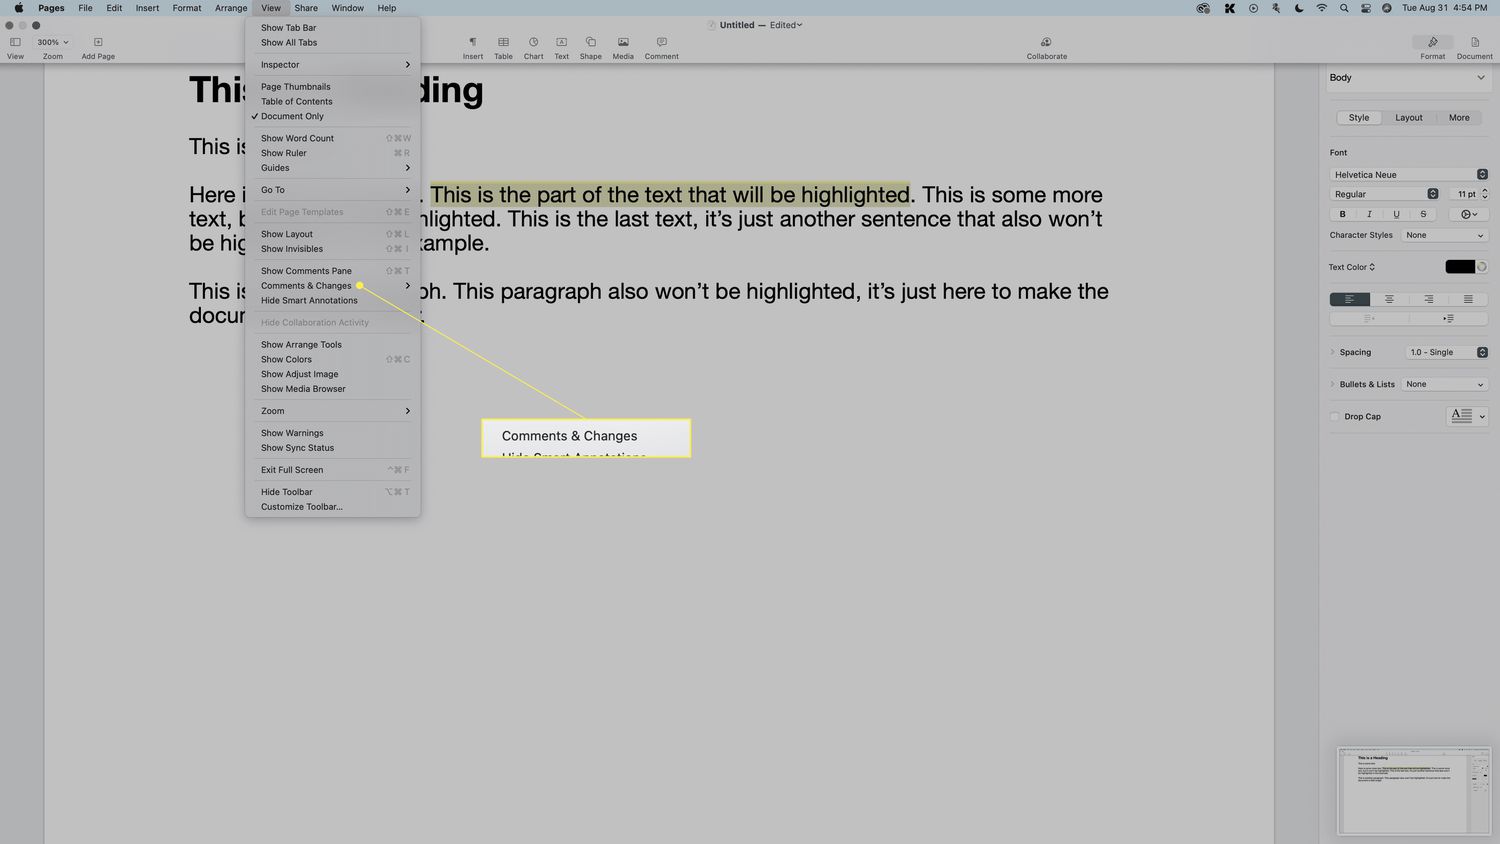Open the Helvetica Neue font dropdown
Image resolution: width=1500 pixels, height=844 pixels.
1408,175
